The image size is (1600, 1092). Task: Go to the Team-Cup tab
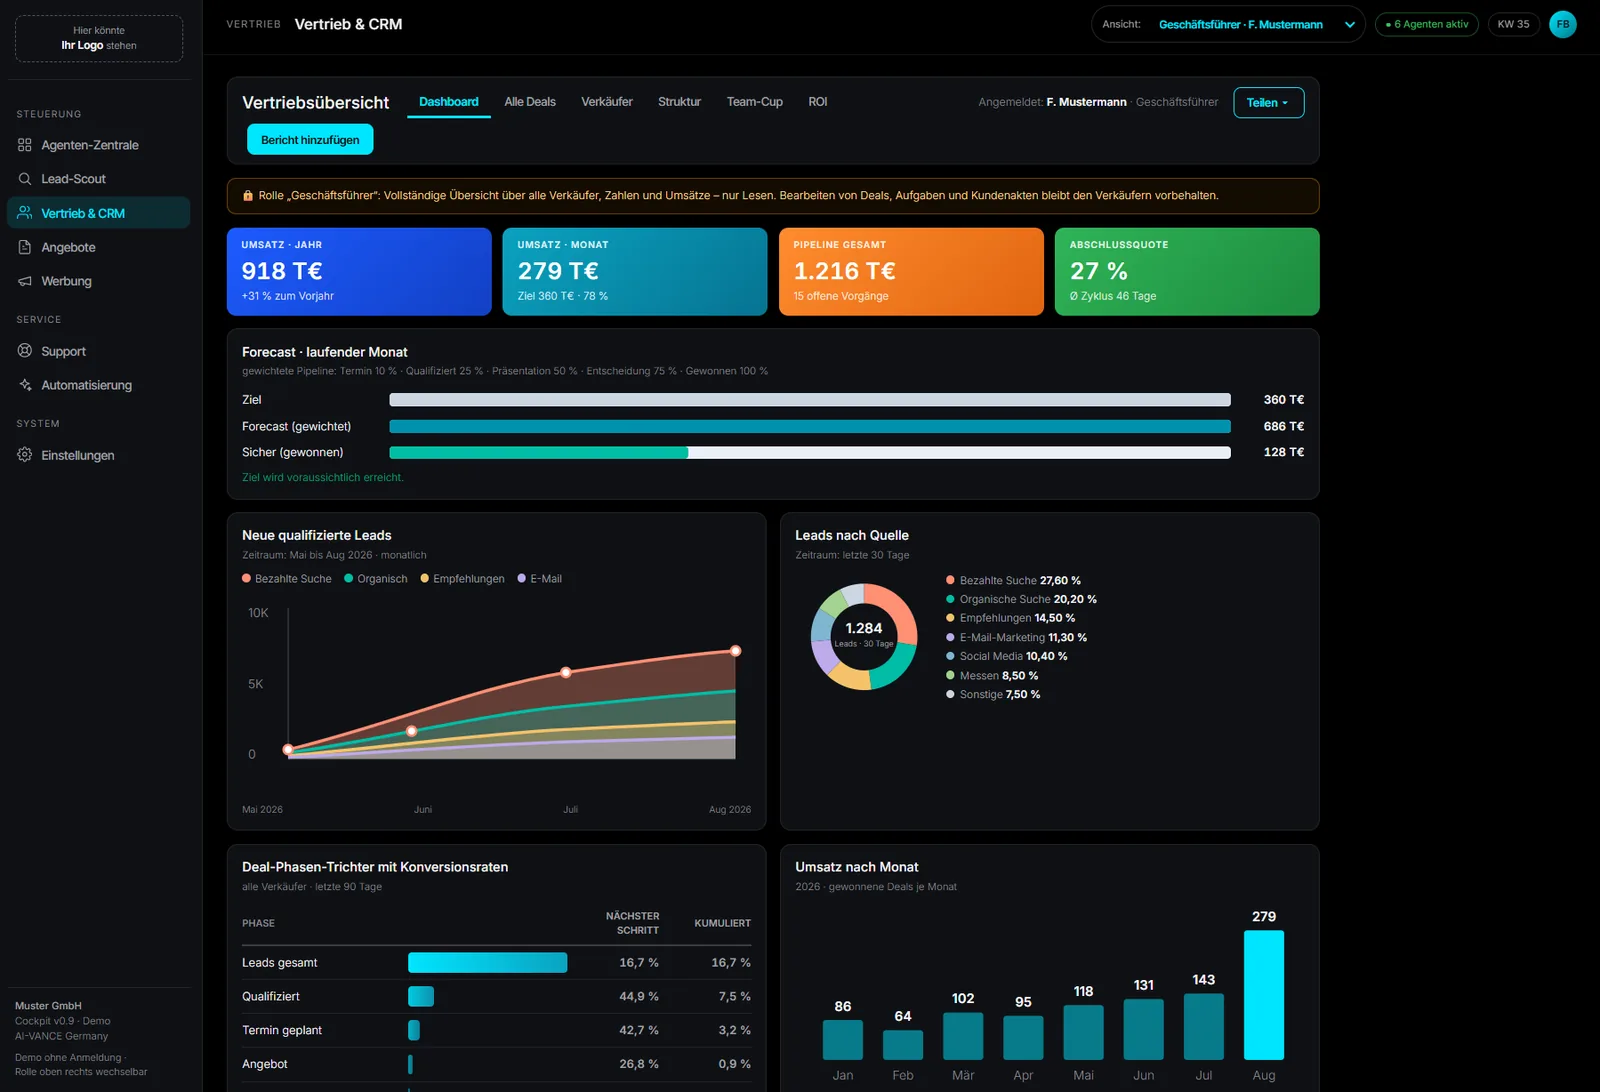pos(754,102)
